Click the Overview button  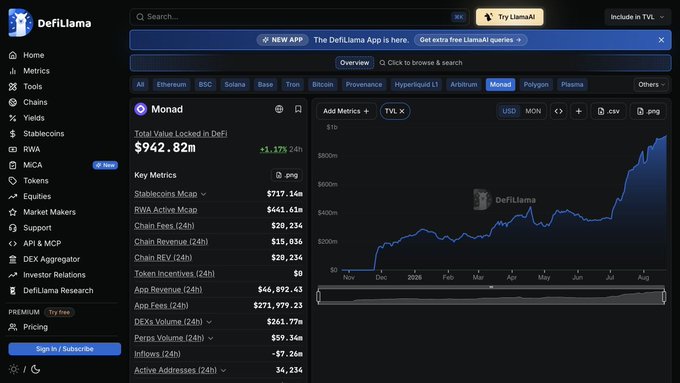click(x=354, y=63)
